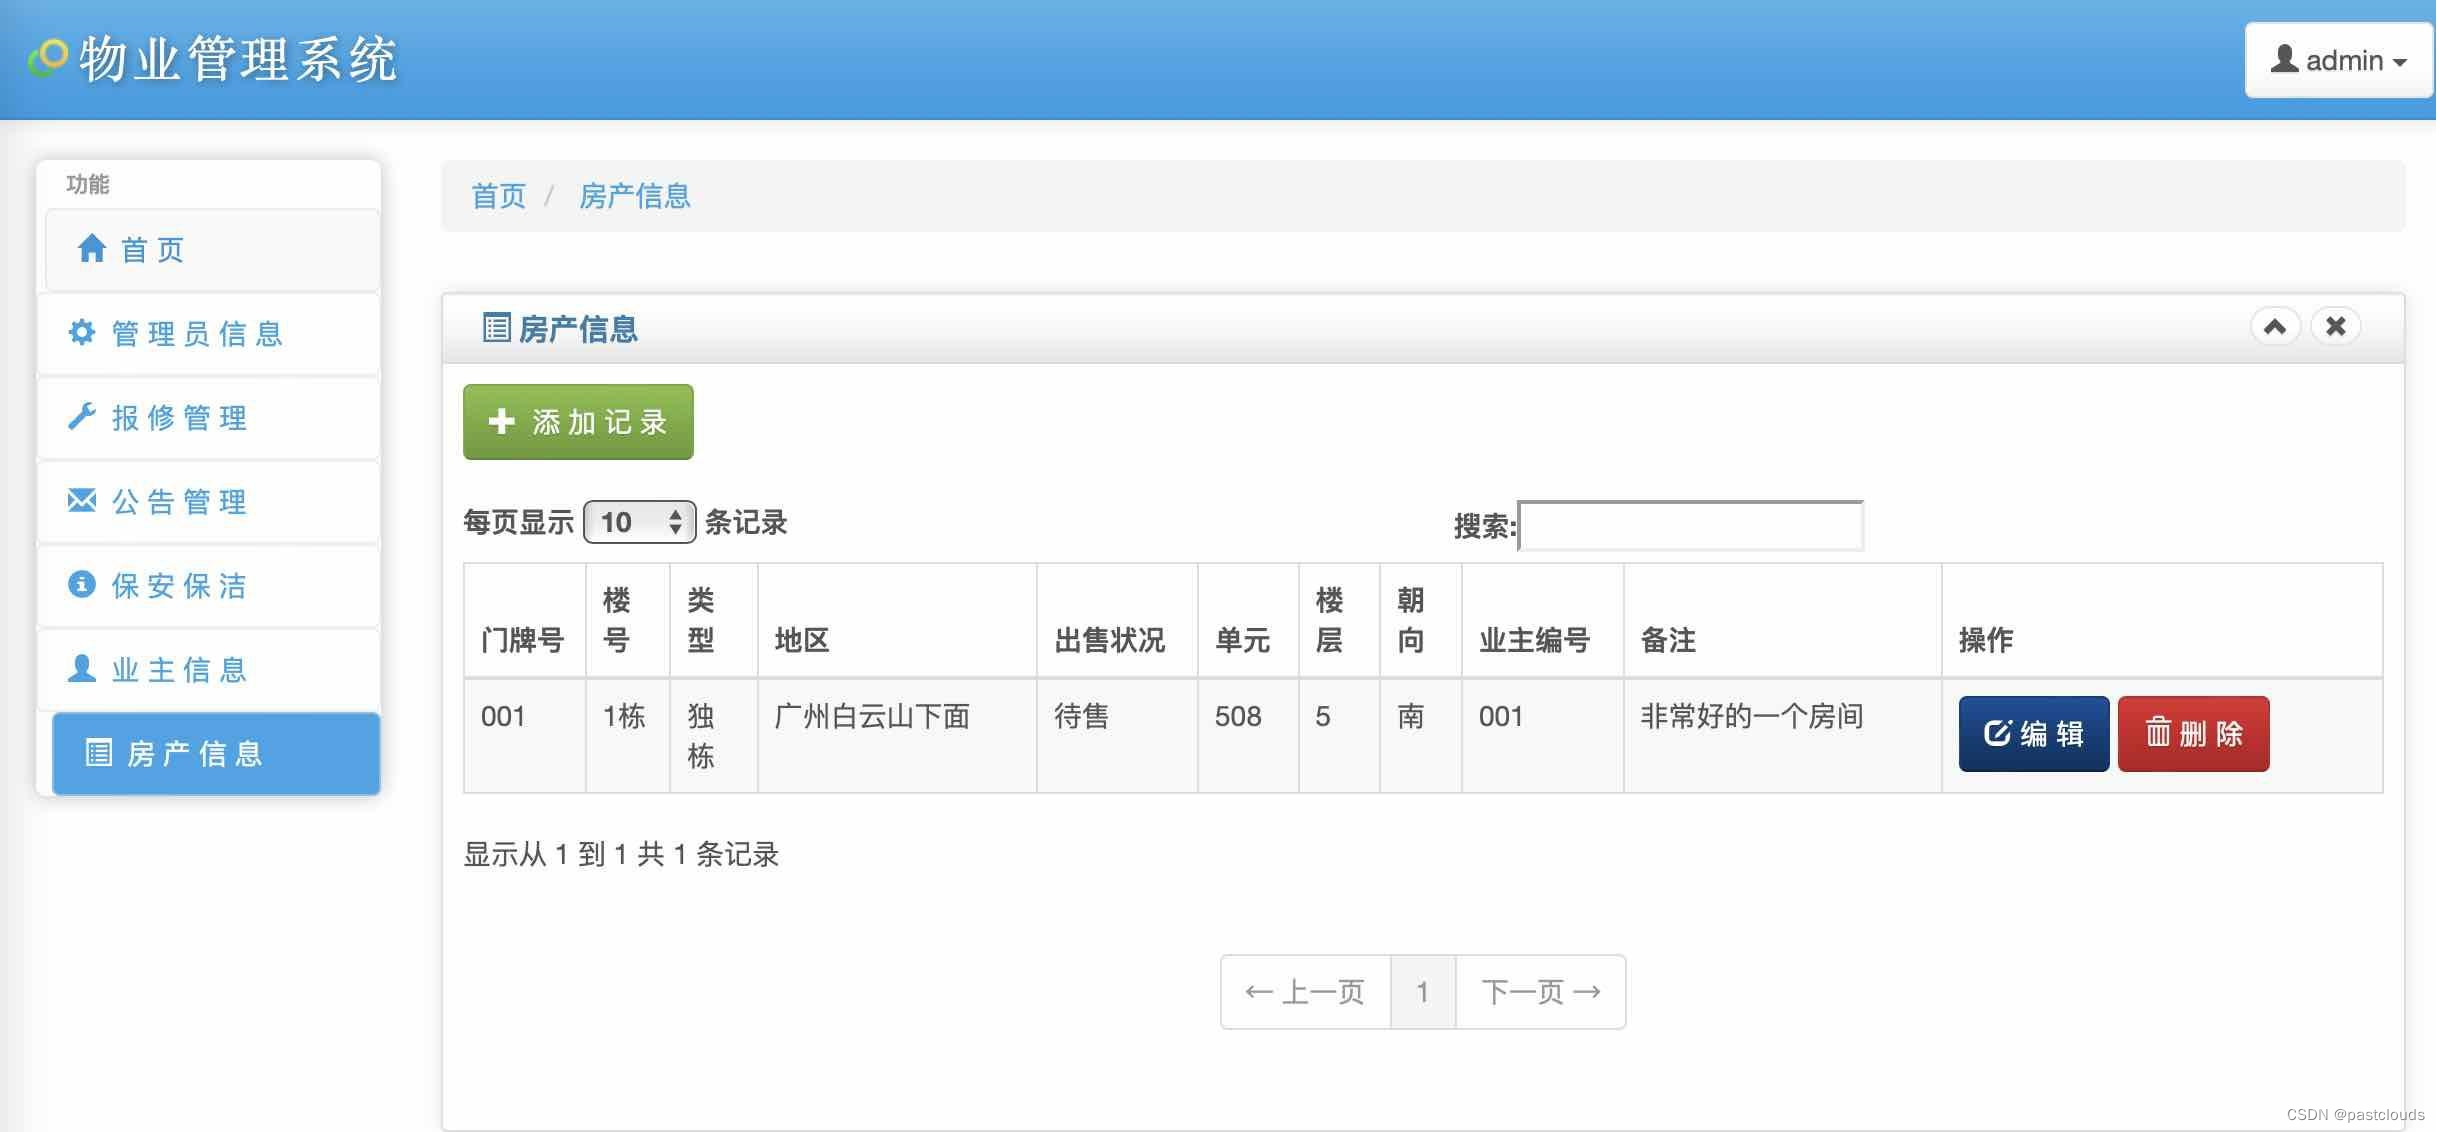Click the wrench icon for 报修管理
Viewport: 2440px width, 1132px height.
82,416
